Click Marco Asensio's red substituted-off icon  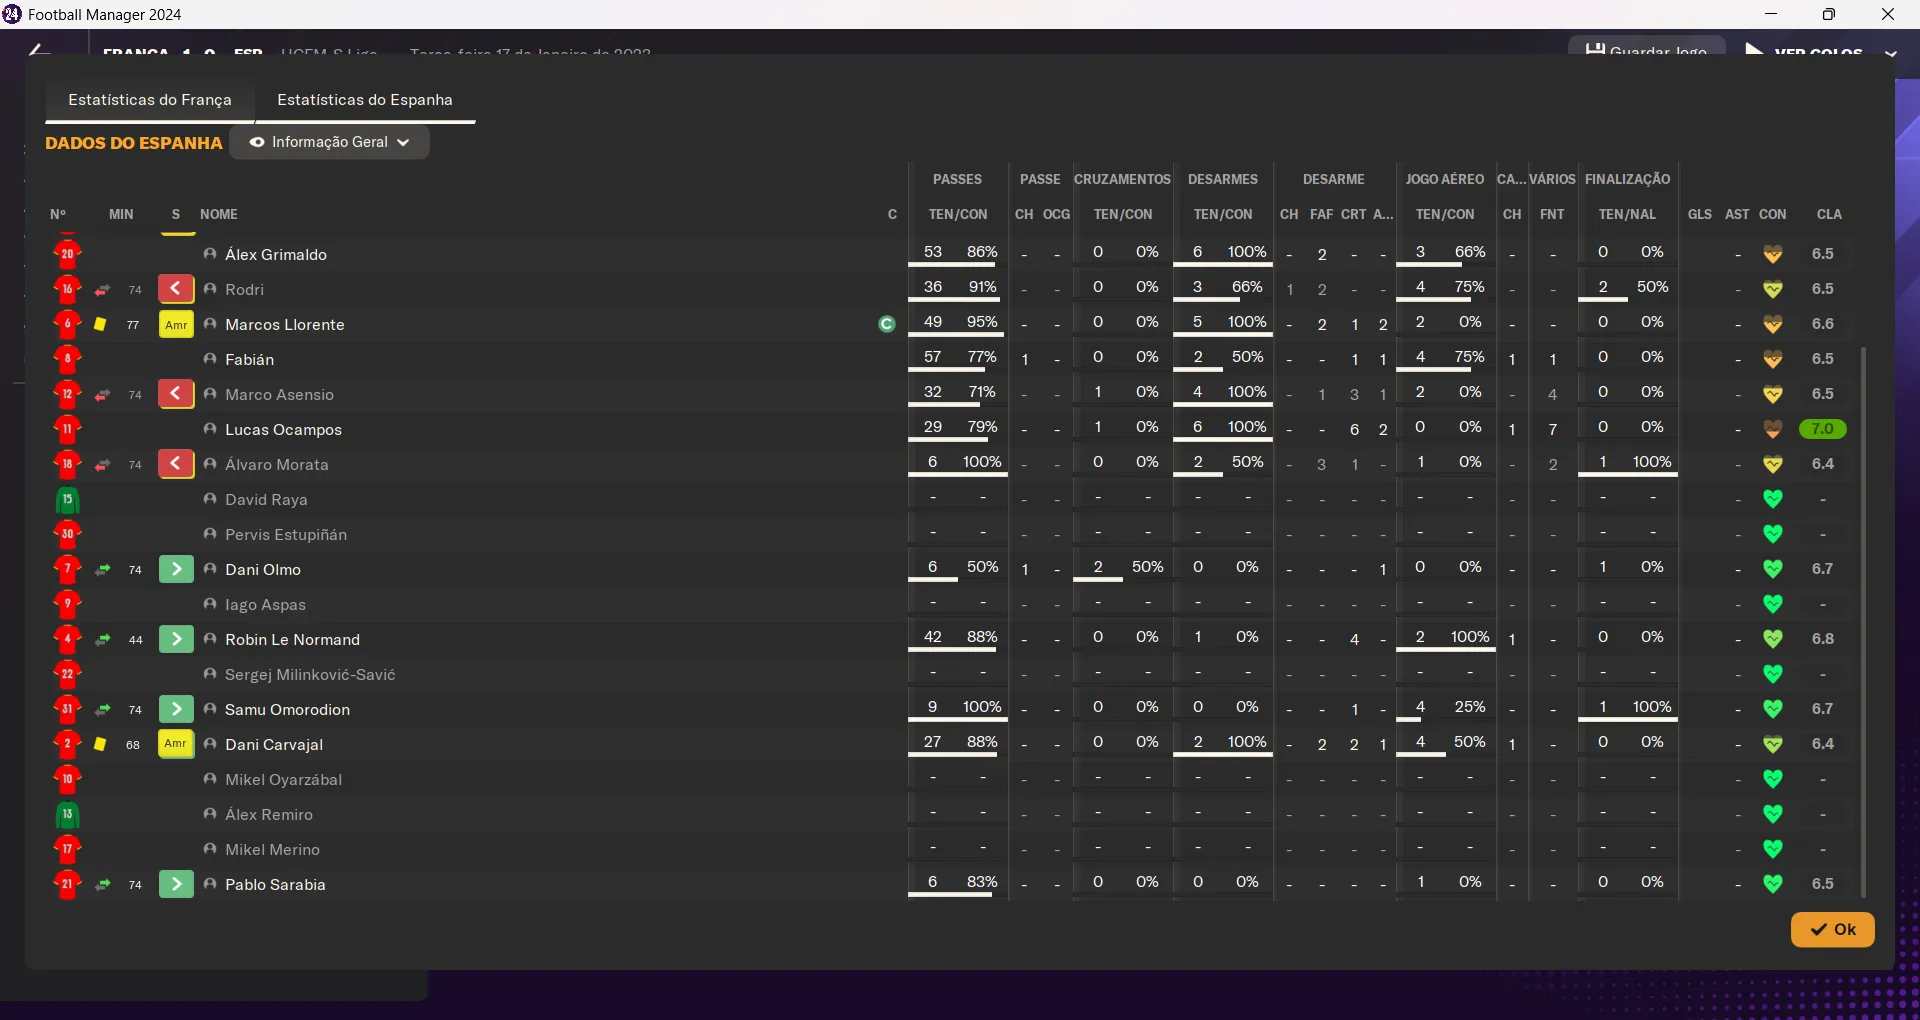pyautogui.click(x=176, y=394)
